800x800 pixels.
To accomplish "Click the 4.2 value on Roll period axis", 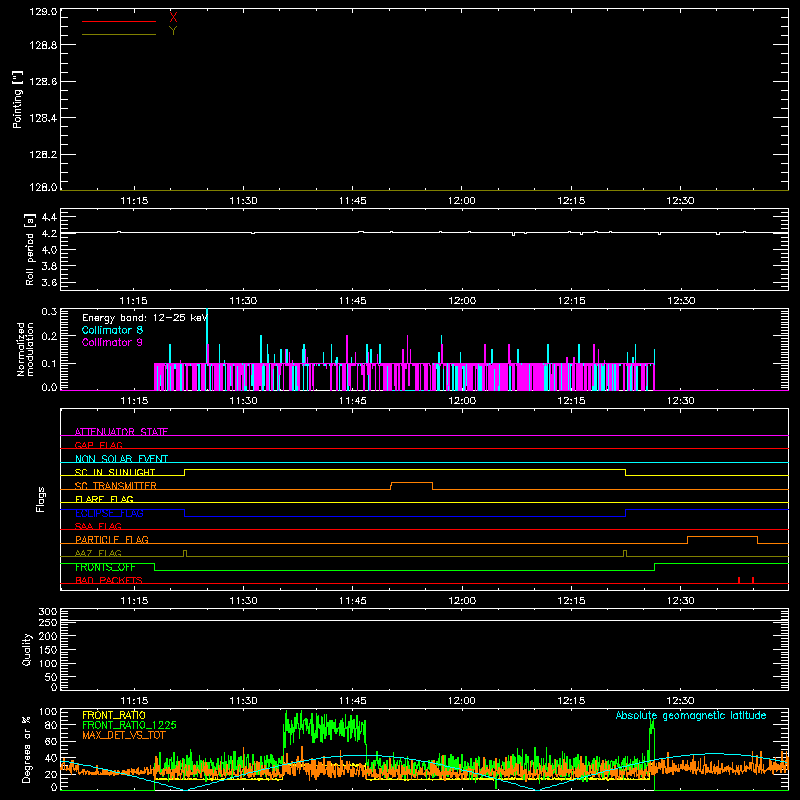I will 49,234.
